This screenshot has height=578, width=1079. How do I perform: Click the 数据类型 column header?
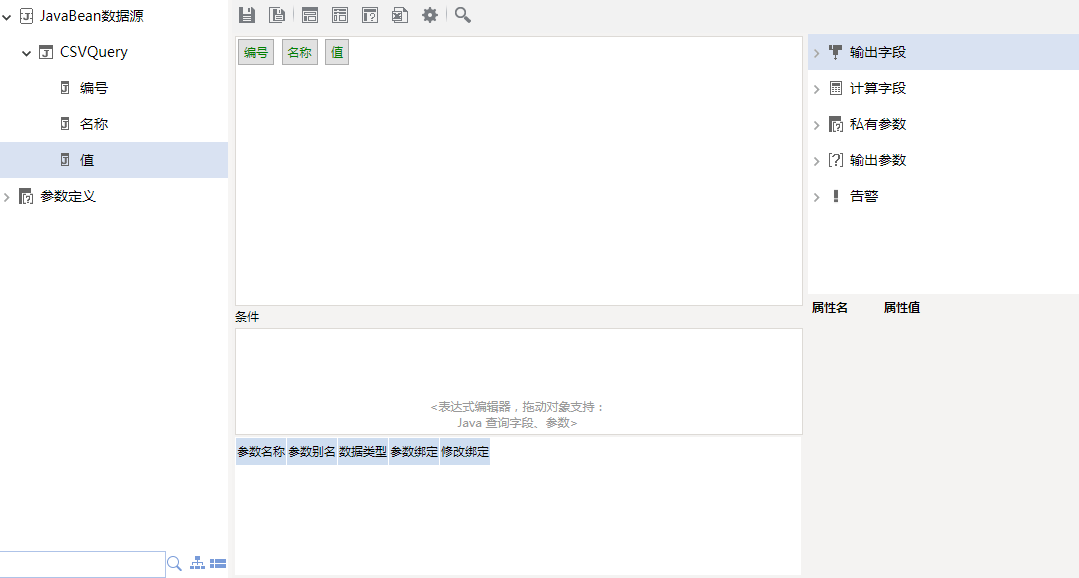click(x=363, y=451)
